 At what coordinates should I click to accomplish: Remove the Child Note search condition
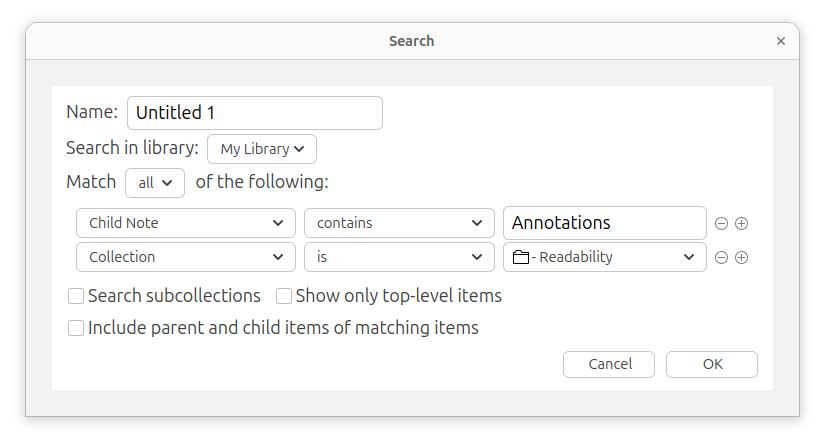[721, 224]
